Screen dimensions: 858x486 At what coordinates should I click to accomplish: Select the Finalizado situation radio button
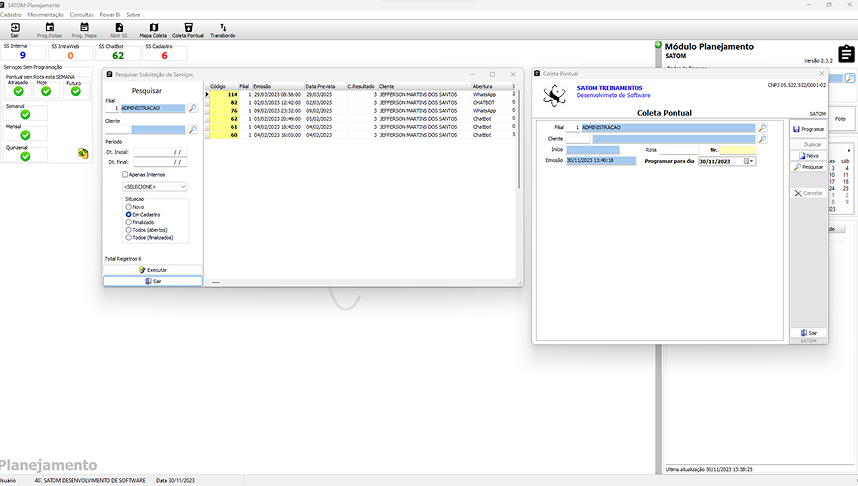click(x=129, y=222)
